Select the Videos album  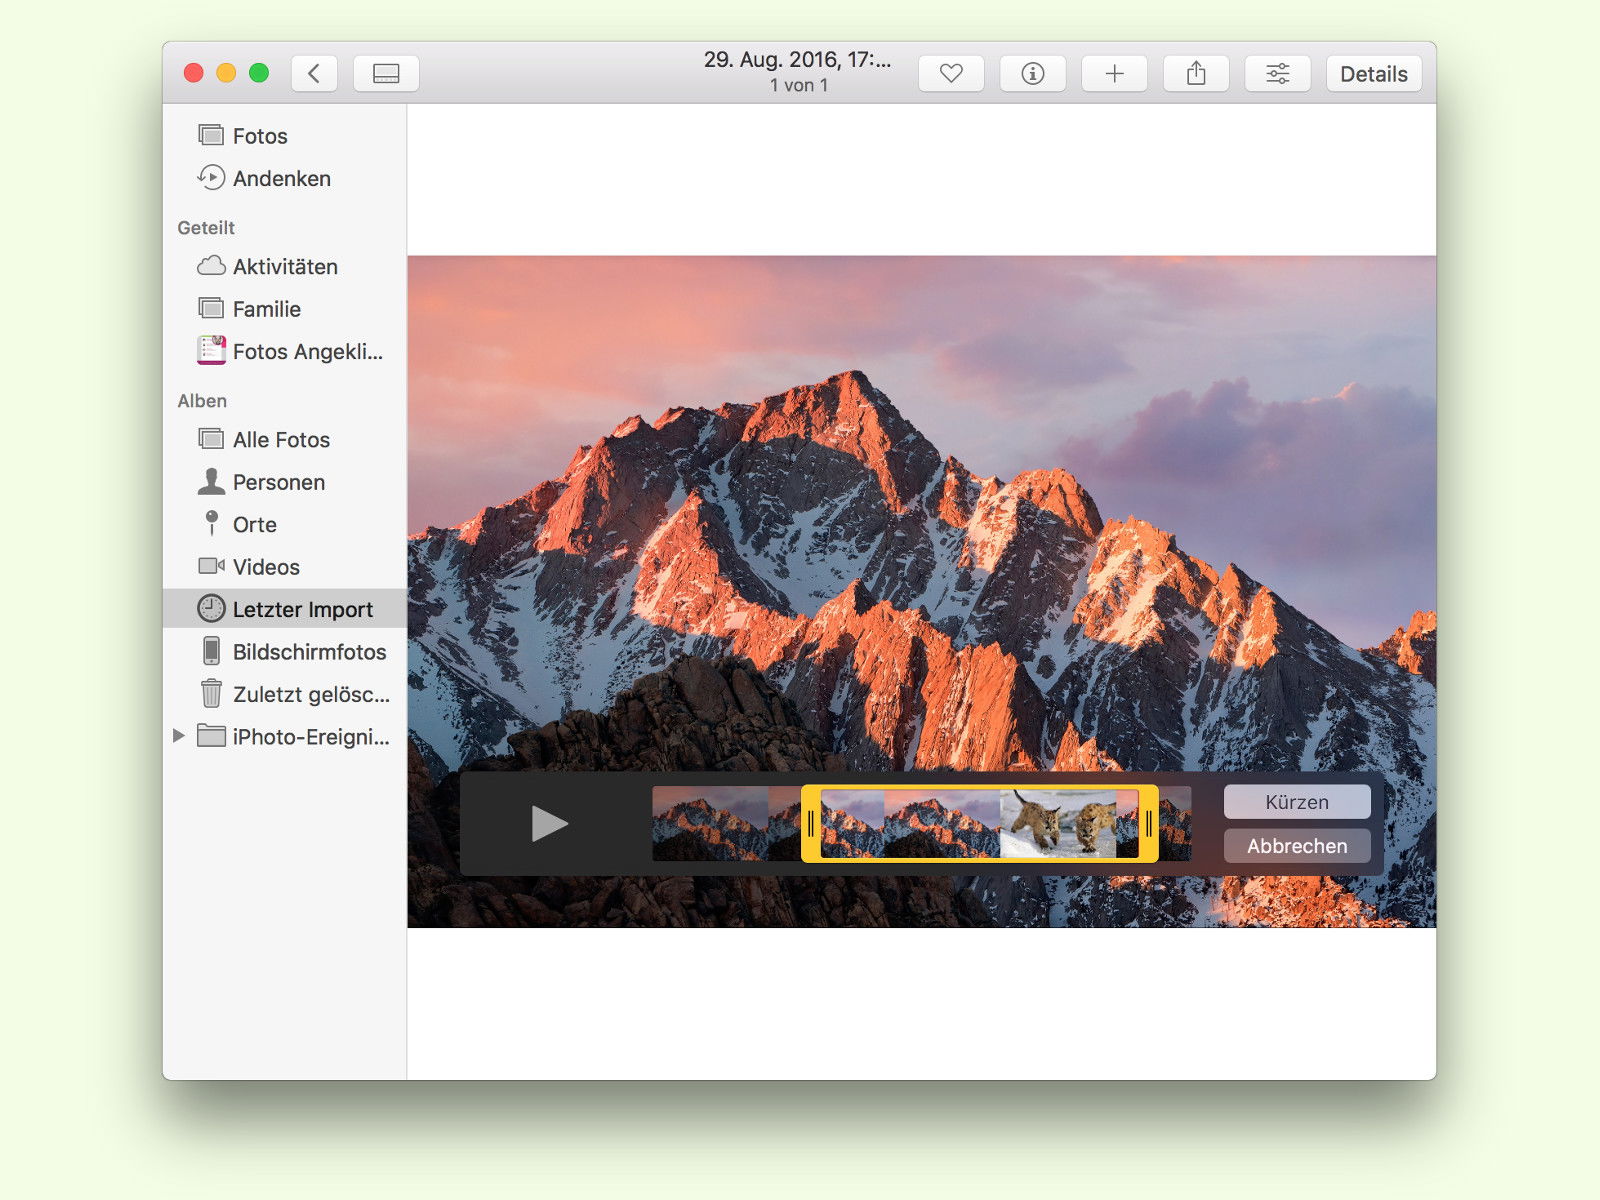(285, 567)
